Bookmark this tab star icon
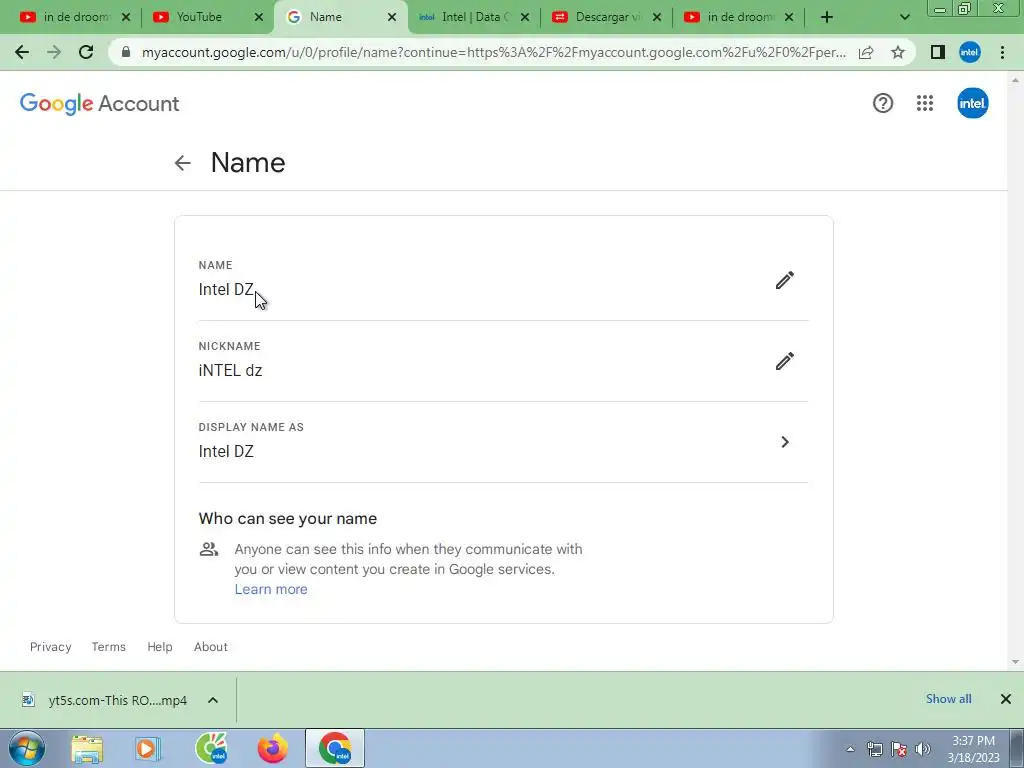The width and height of the screenshot is (1024, 768). point(898,52)
